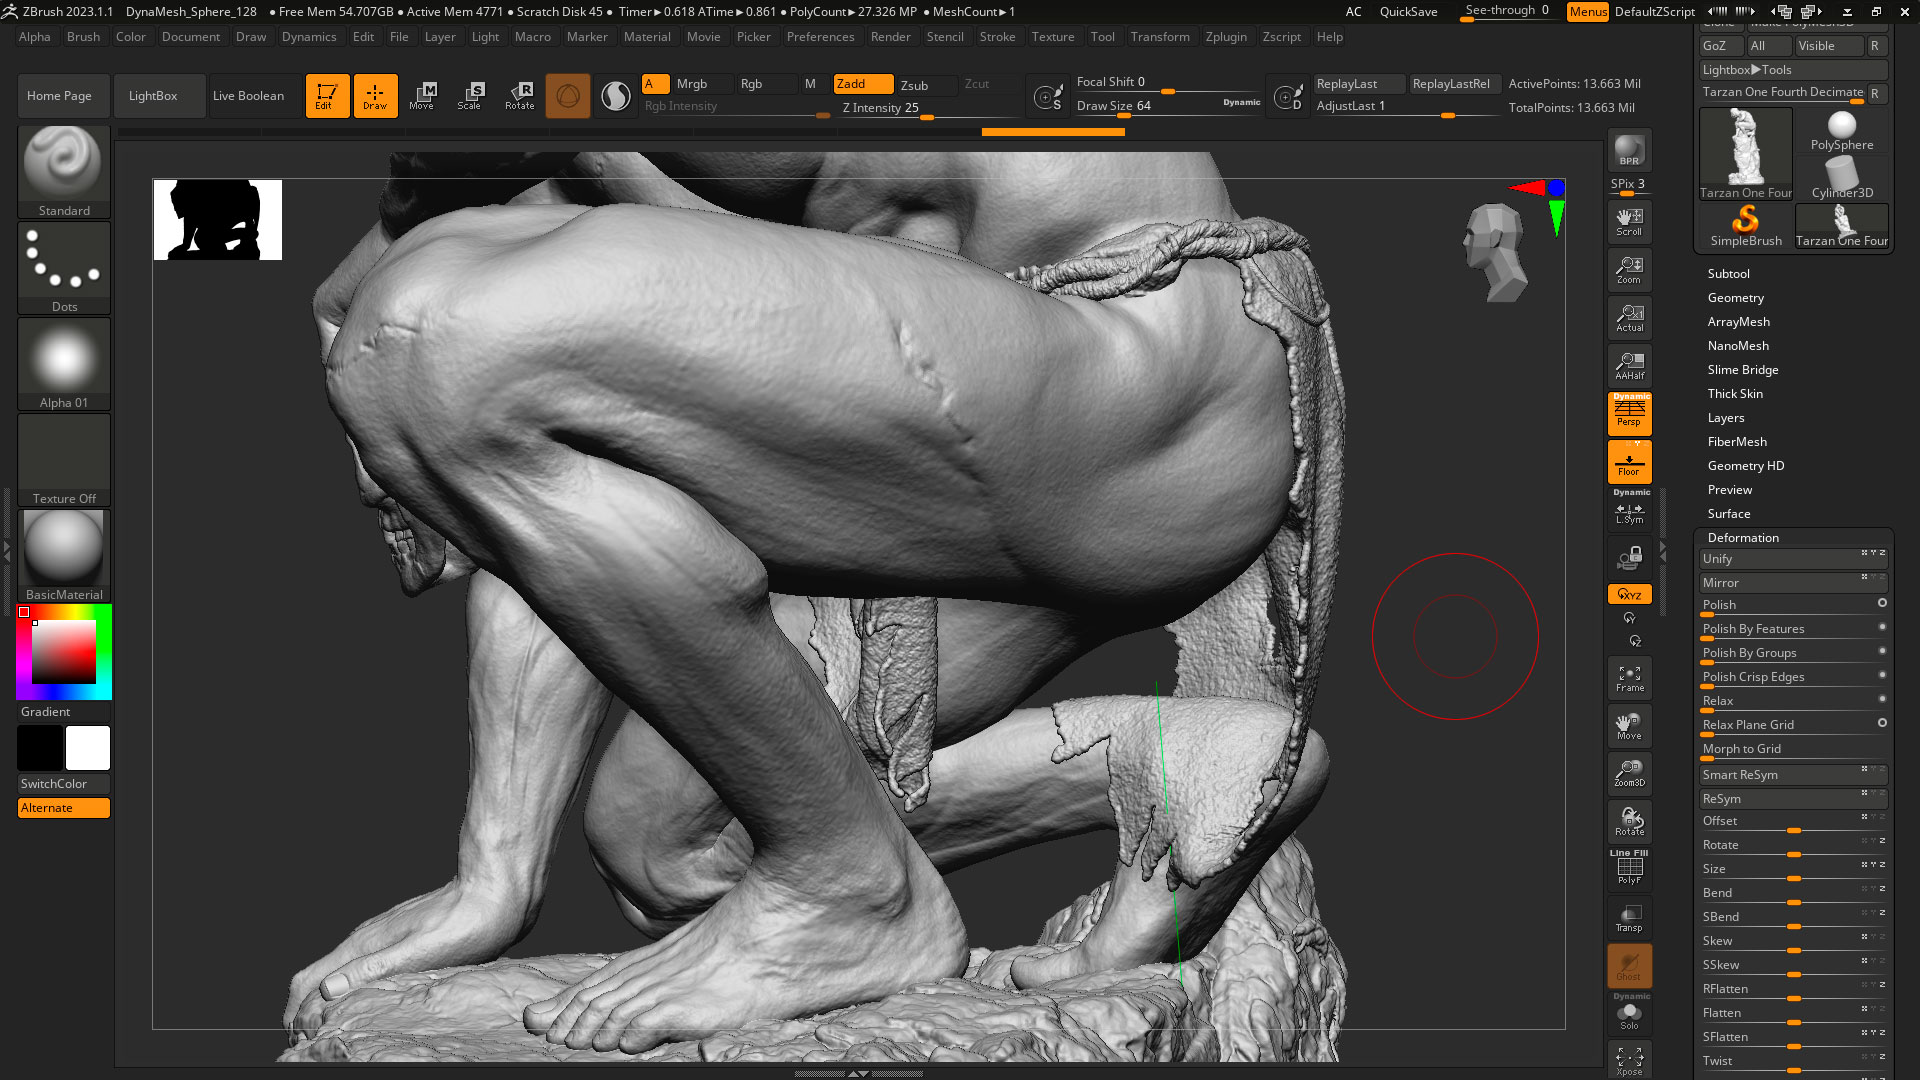Click the Frame view icon
This screenshot has width=1920, height=1080.
(x=1629, y=677)
